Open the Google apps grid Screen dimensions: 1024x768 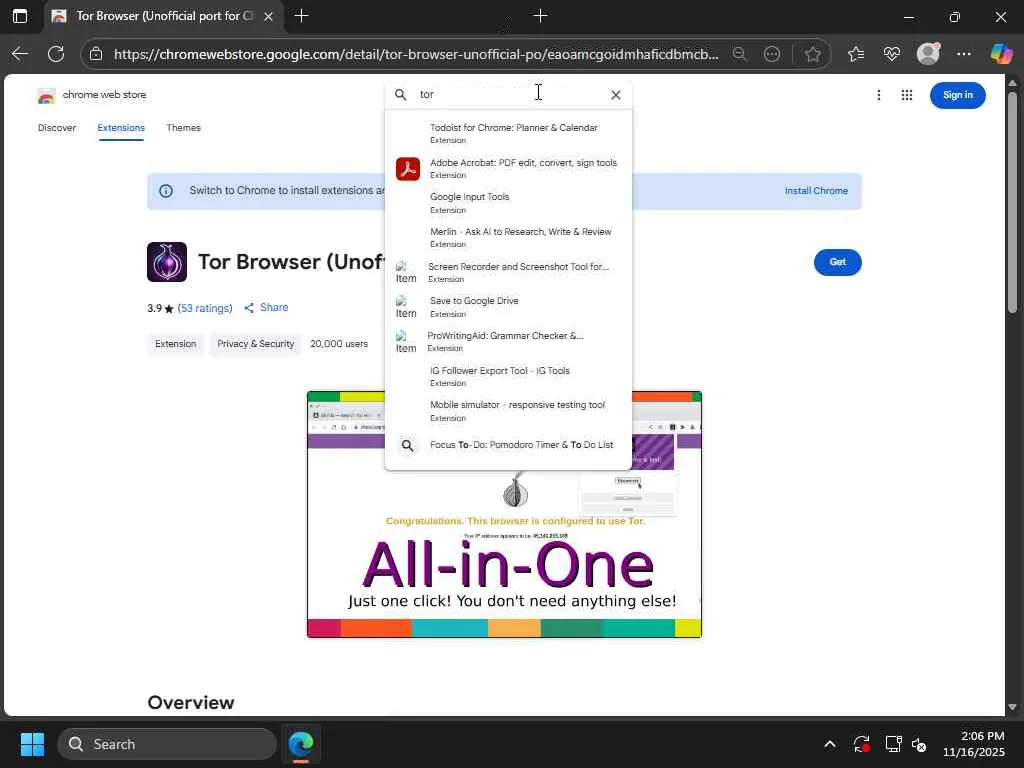click(906, 95)
